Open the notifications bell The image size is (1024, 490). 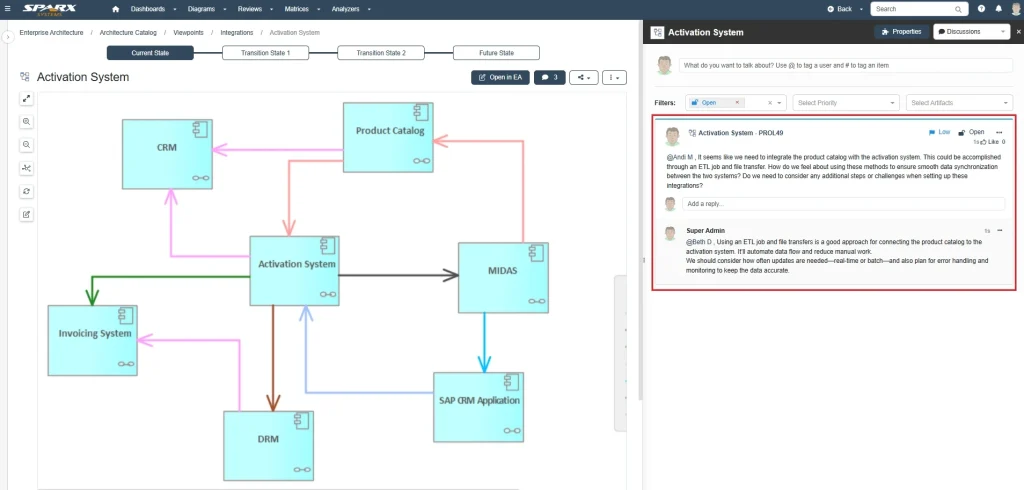pyautogui.click(x=998, y=9)
